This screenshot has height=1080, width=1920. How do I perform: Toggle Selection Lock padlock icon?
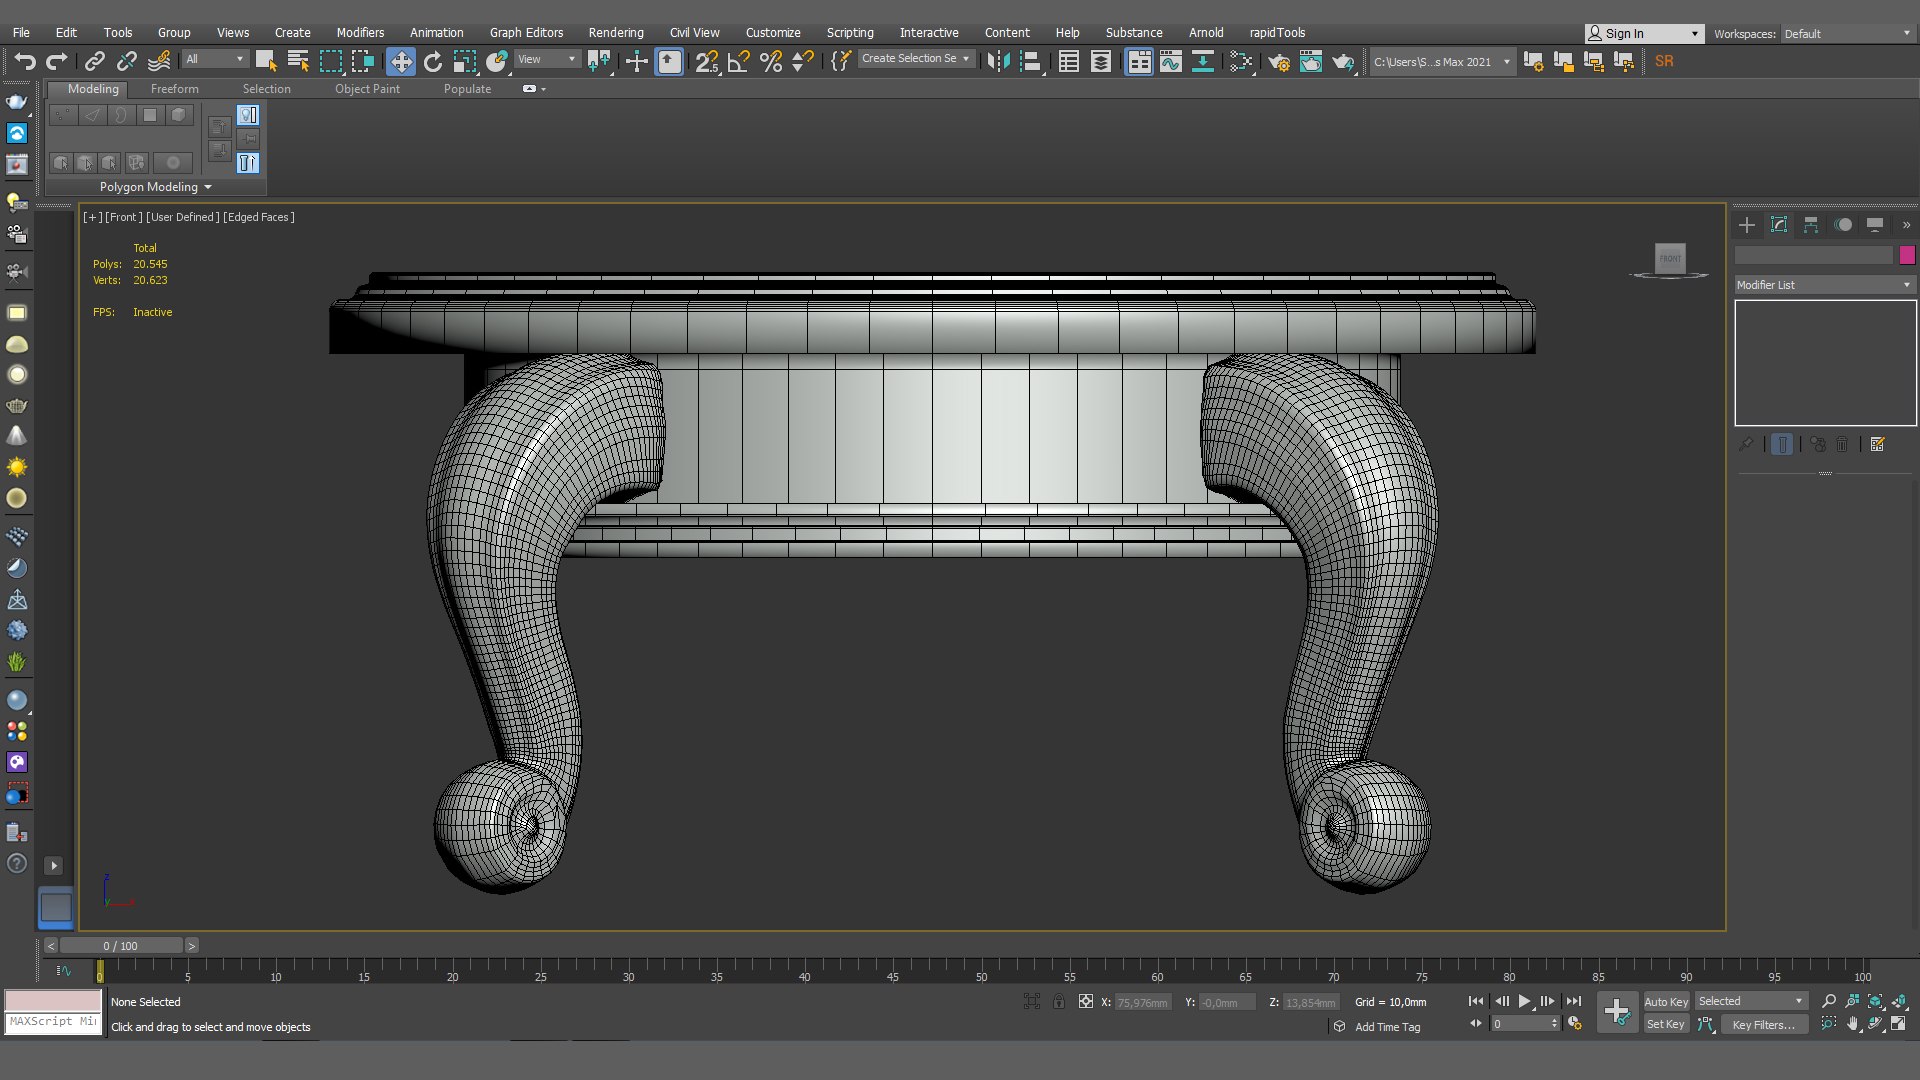[x=1059, y=1001]
